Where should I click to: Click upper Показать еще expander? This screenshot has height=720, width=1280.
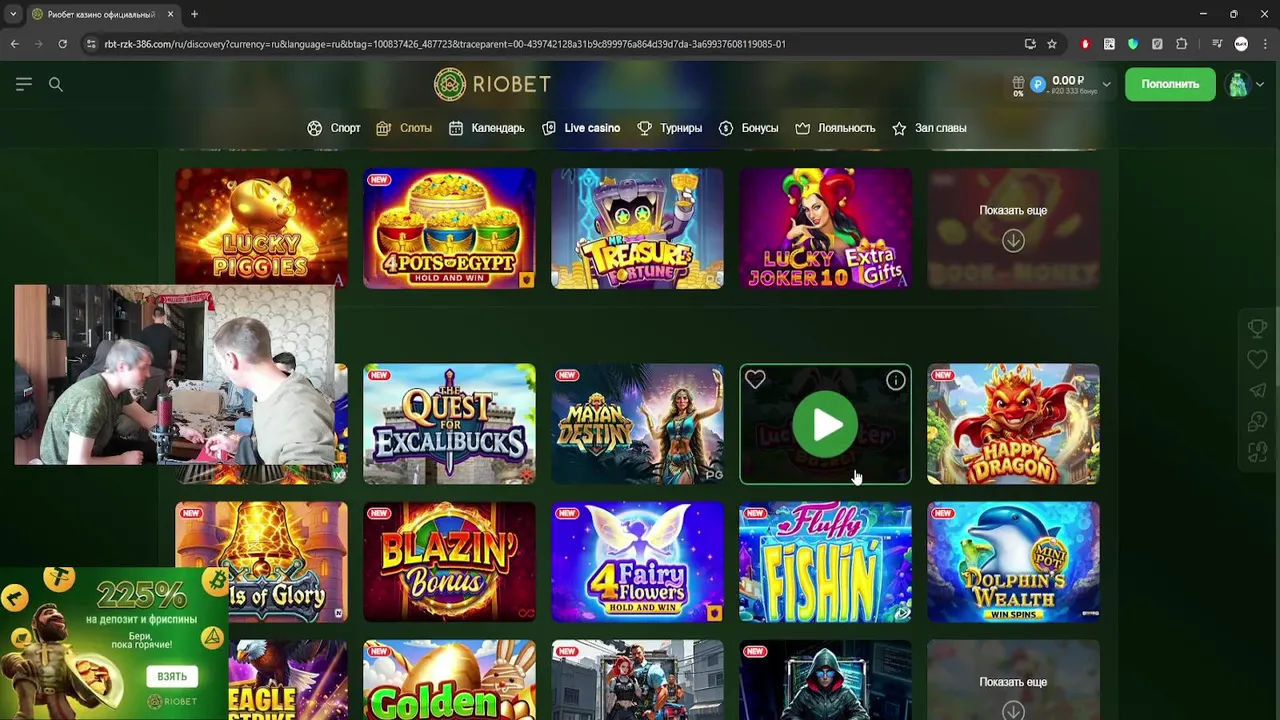tap(1013, 228)
